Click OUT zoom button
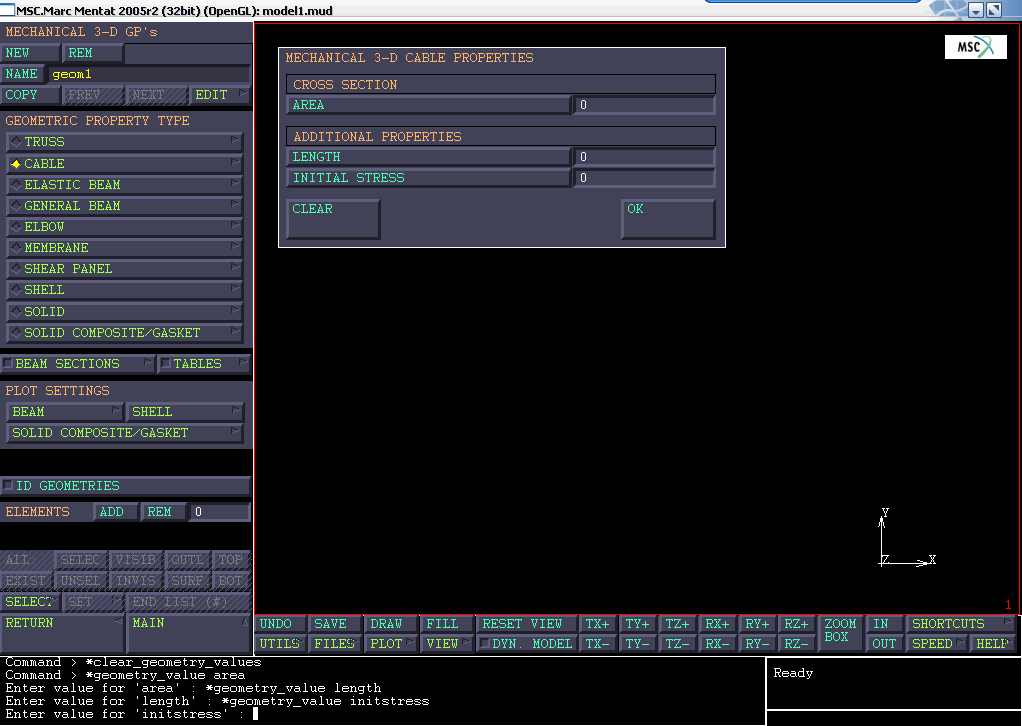The height and width of the screenshot is (726, 1022). pyautogui.click(x=885, y=644)
